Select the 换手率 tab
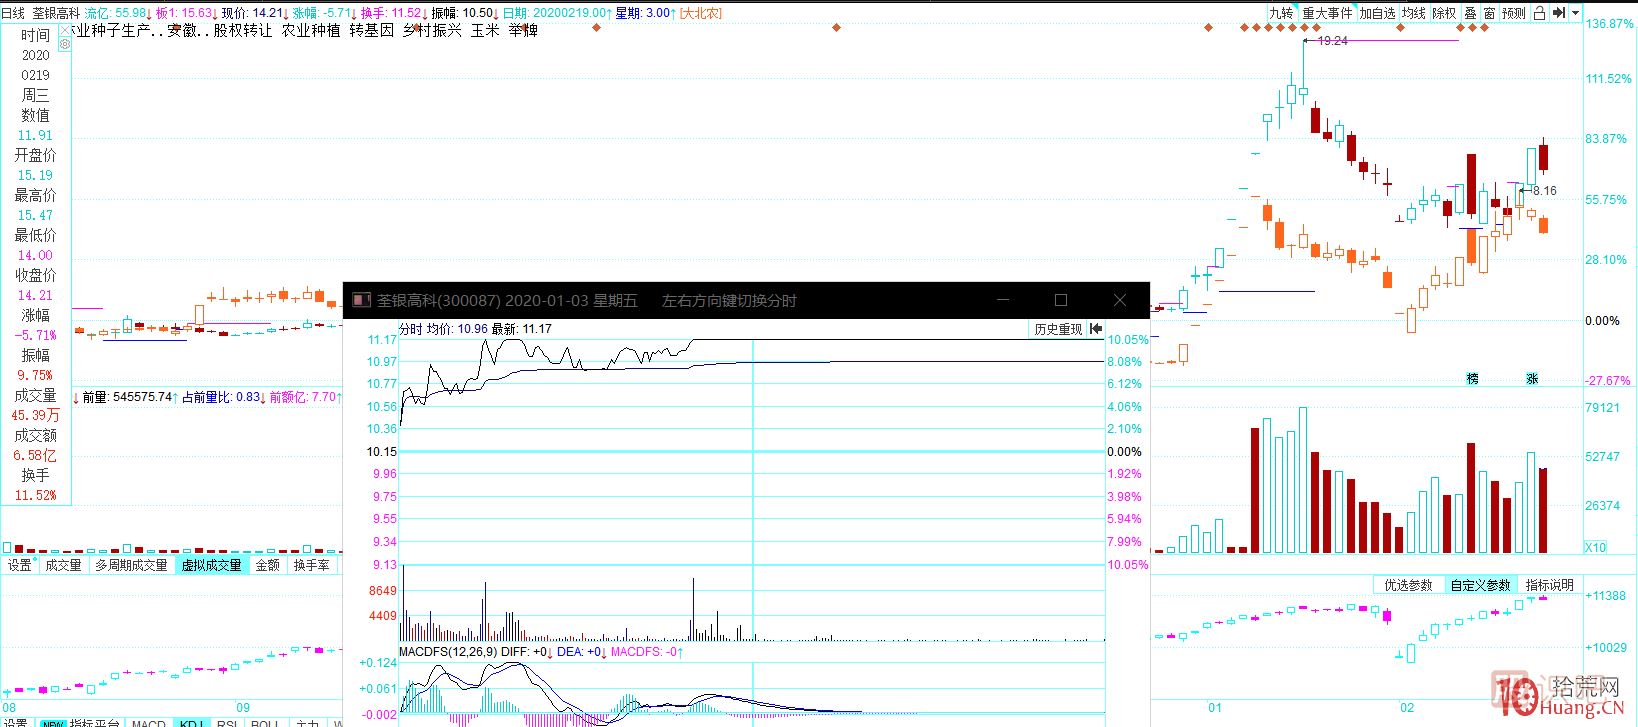 pos(311,565)
